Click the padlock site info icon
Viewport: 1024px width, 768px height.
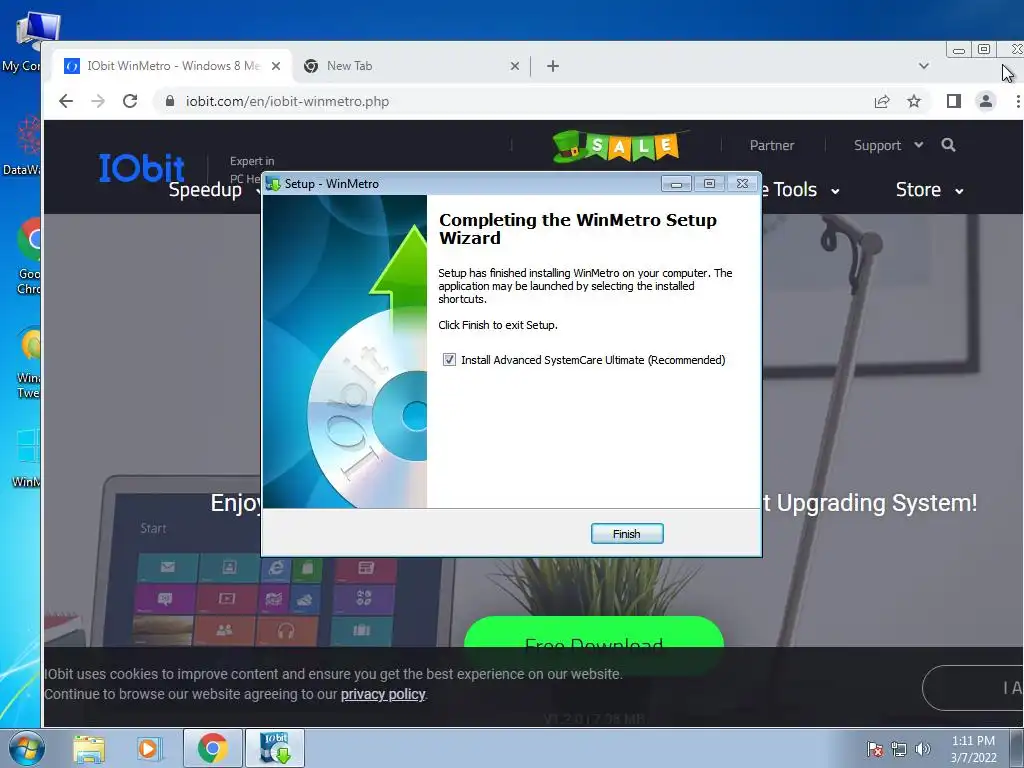coord(170,101)
